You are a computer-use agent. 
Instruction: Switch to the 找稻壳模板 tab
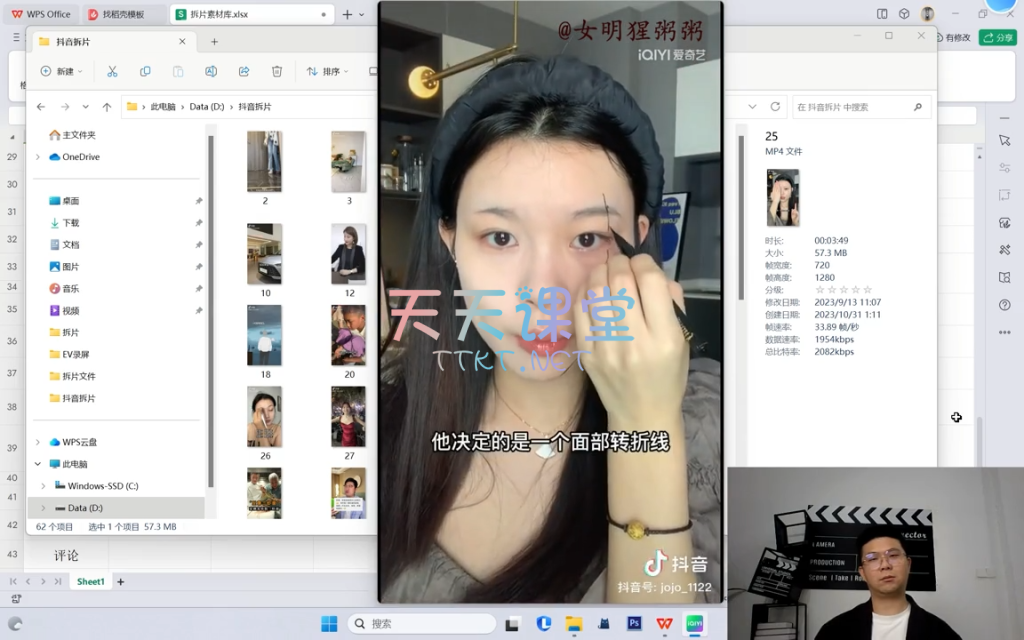pos(117,14)
